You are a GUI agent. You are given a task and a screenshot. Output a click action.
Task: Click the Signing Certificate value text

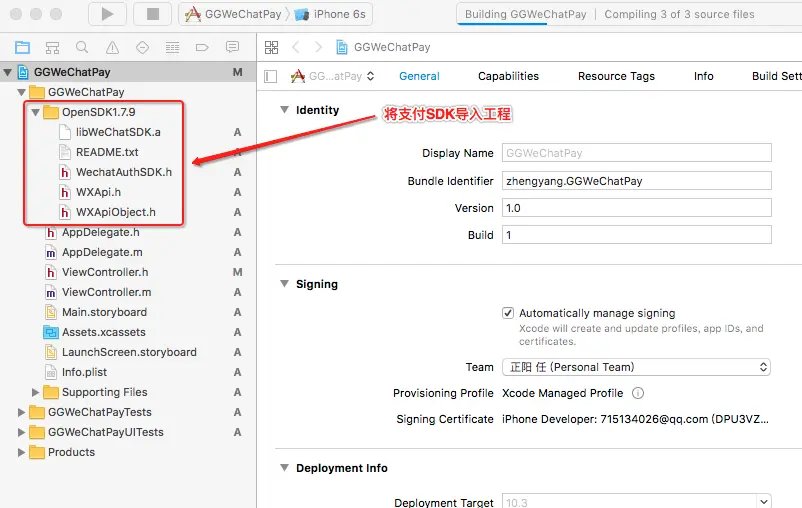click(x=635, y=419)
